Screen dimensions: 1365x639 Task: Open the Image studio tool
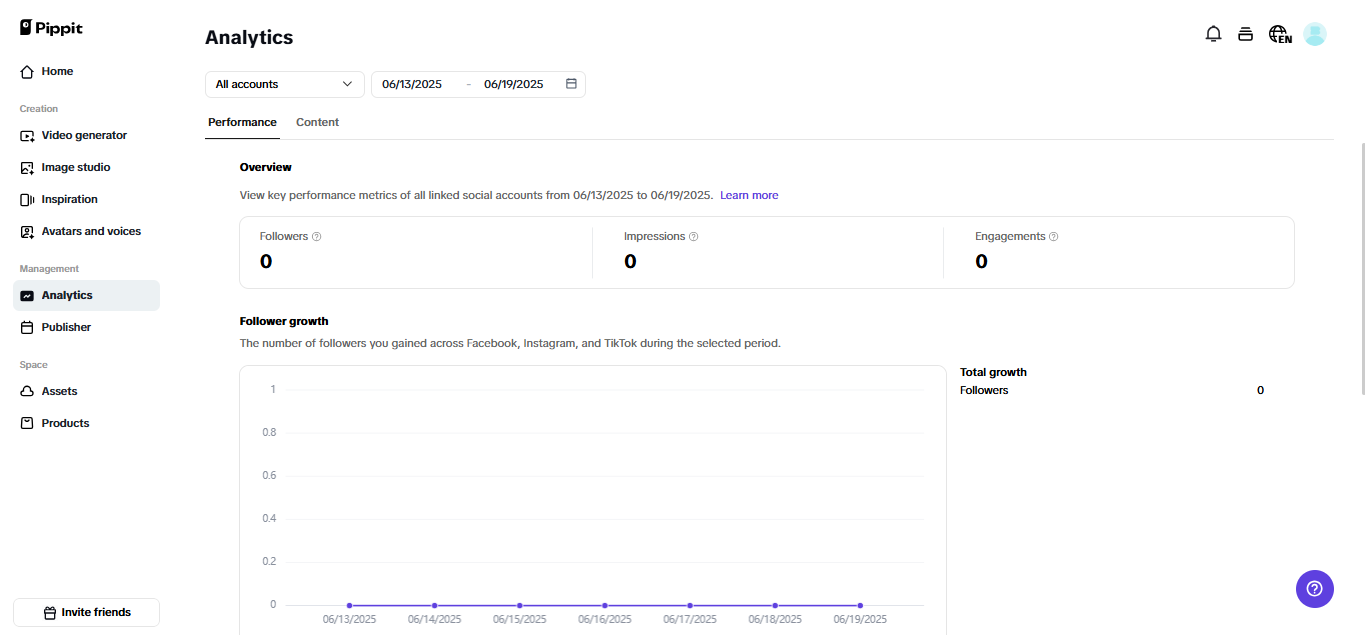[x=77, y=167]
